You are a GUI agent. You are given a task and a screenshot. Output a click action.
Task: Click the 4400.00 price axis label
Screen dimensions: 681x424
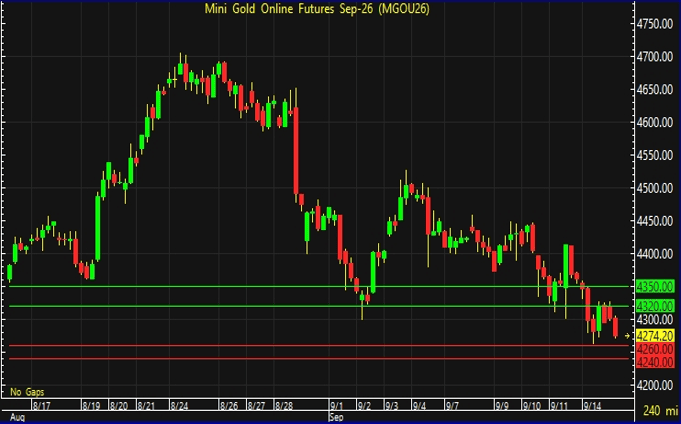coord(655,254)
